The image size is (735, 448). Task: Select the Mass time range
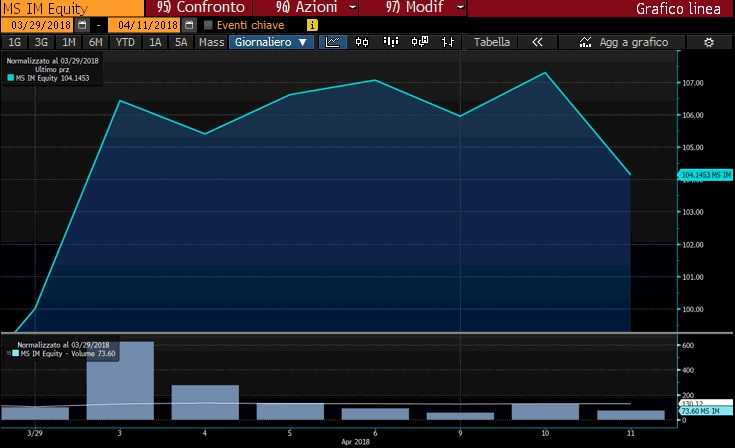tap(211, 42)
